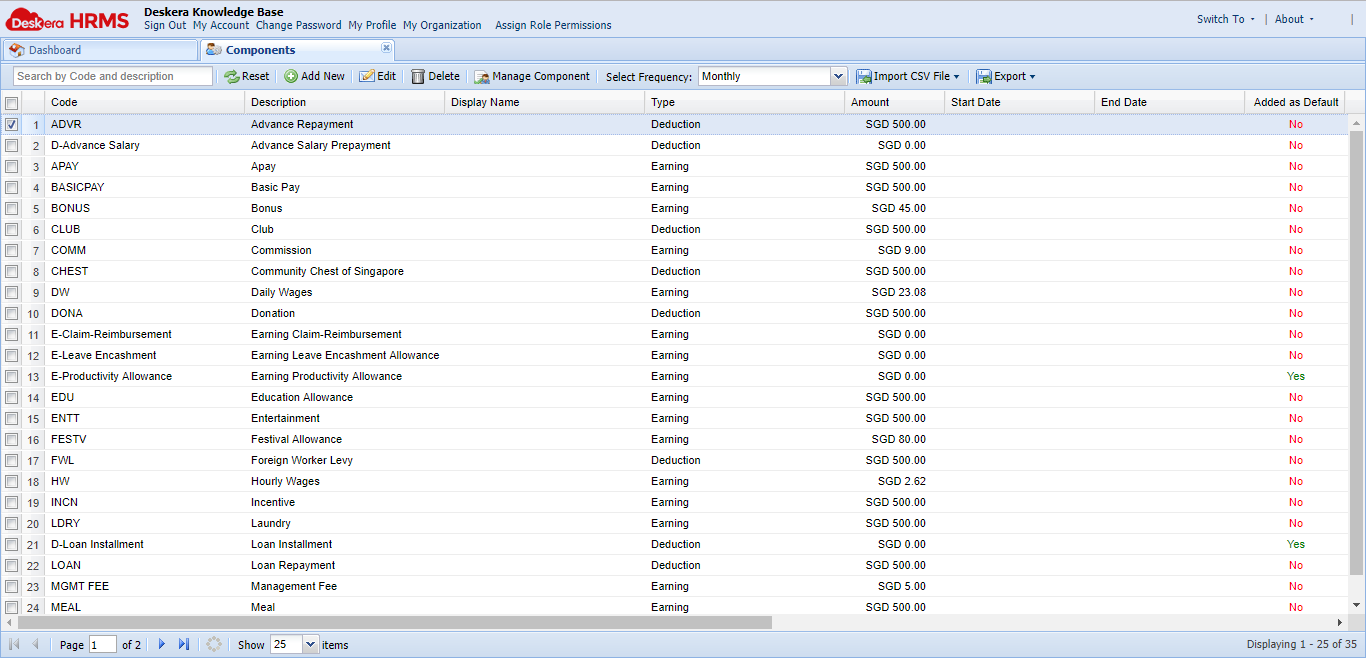Check the FWL row checkbox
1366x658 pixels.
11,461
